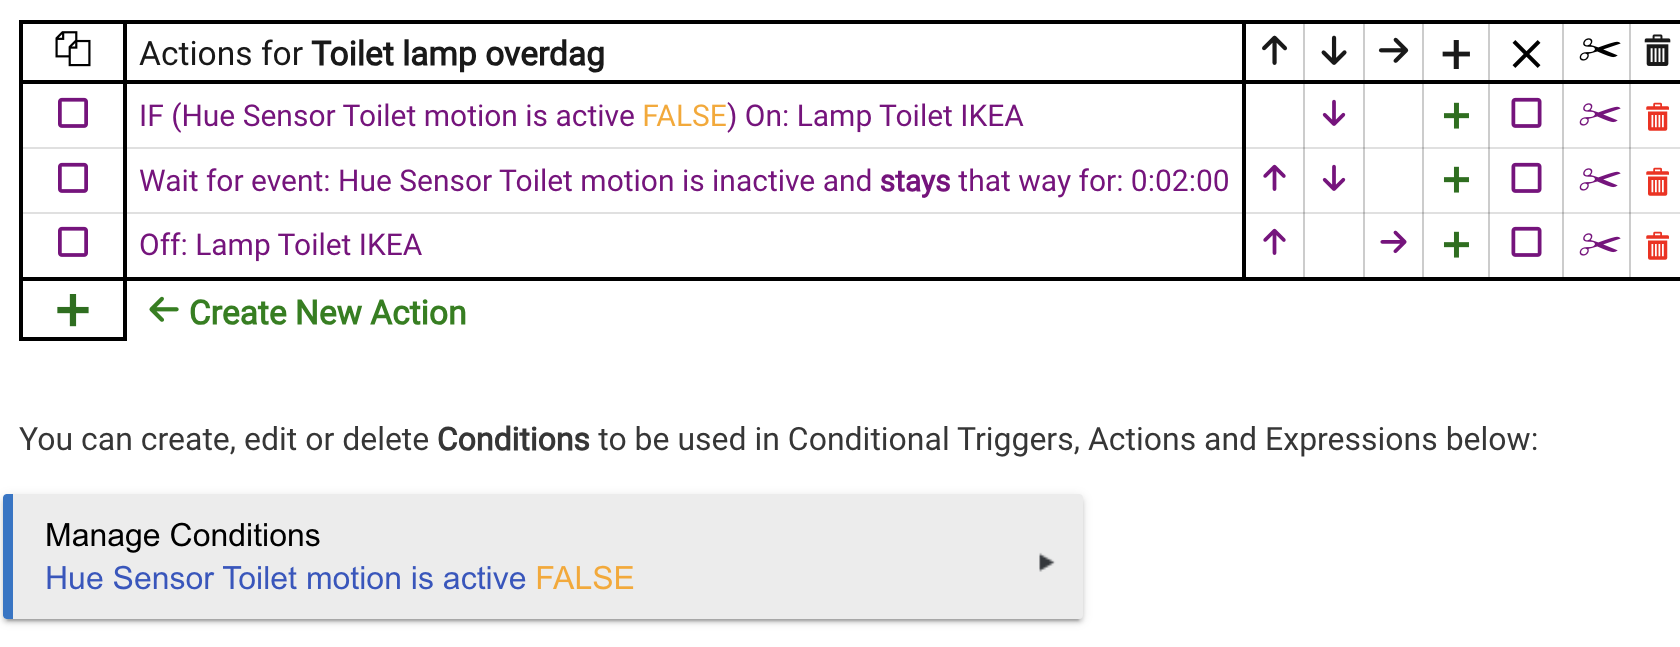The width and height of the screenshot is (1680, 647).
Task: Insert action with green plus on Wait row
Action: pos(1456,180)
